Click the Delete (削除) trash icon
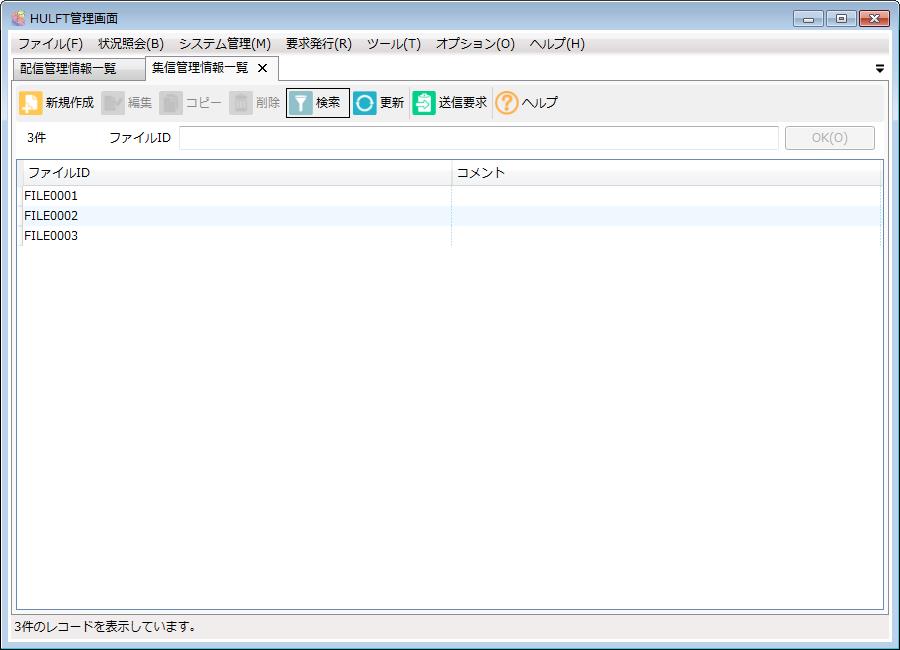 click(241, 103)
